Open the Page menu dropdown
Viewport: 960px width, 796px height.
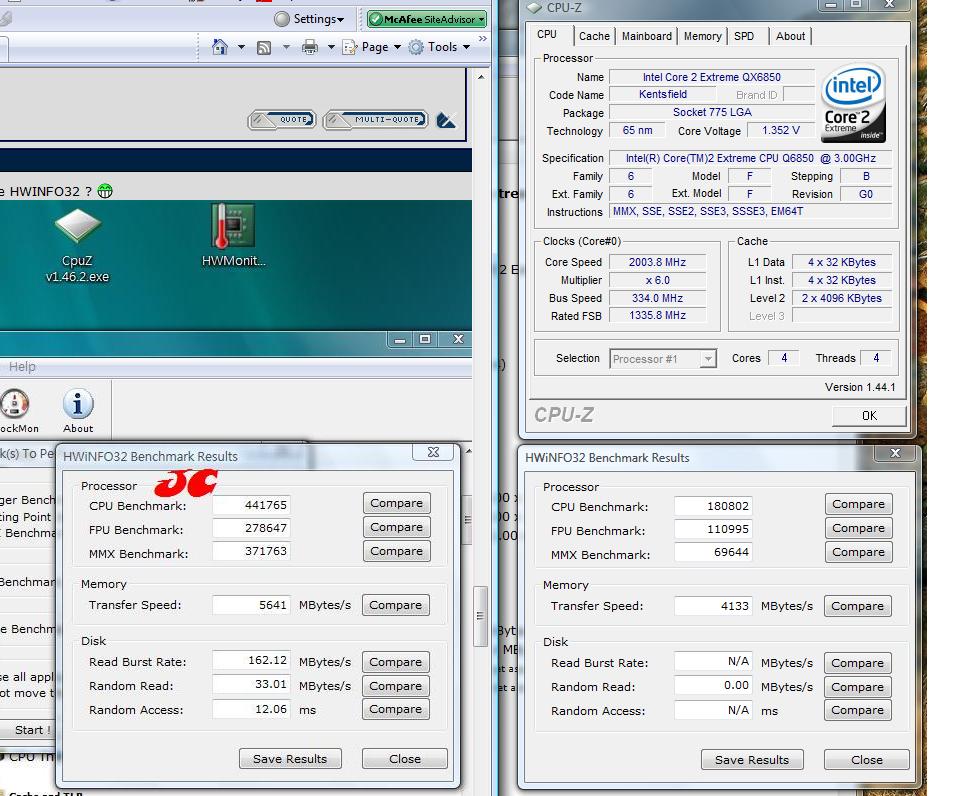[x=372, y=47]
